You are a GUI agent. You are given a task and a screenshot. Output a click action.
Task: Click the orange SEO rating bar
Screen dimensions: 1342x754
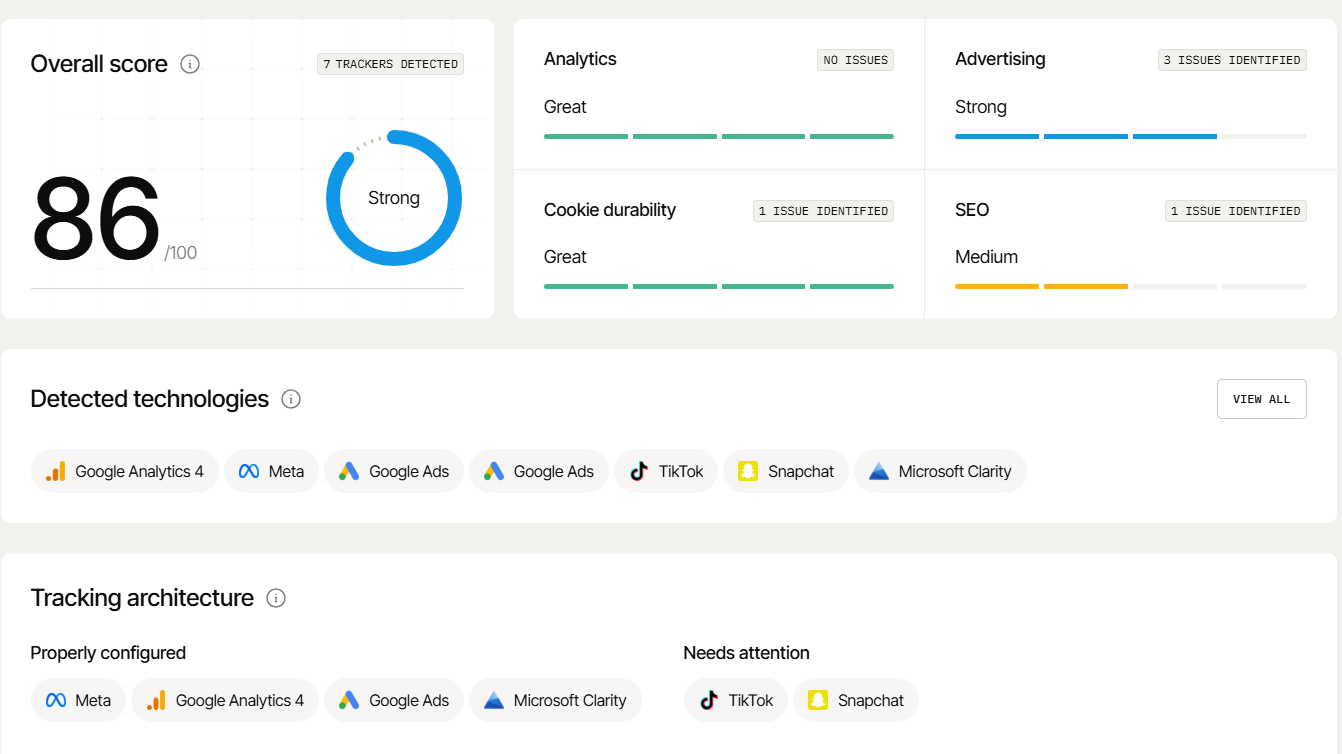1041,286
